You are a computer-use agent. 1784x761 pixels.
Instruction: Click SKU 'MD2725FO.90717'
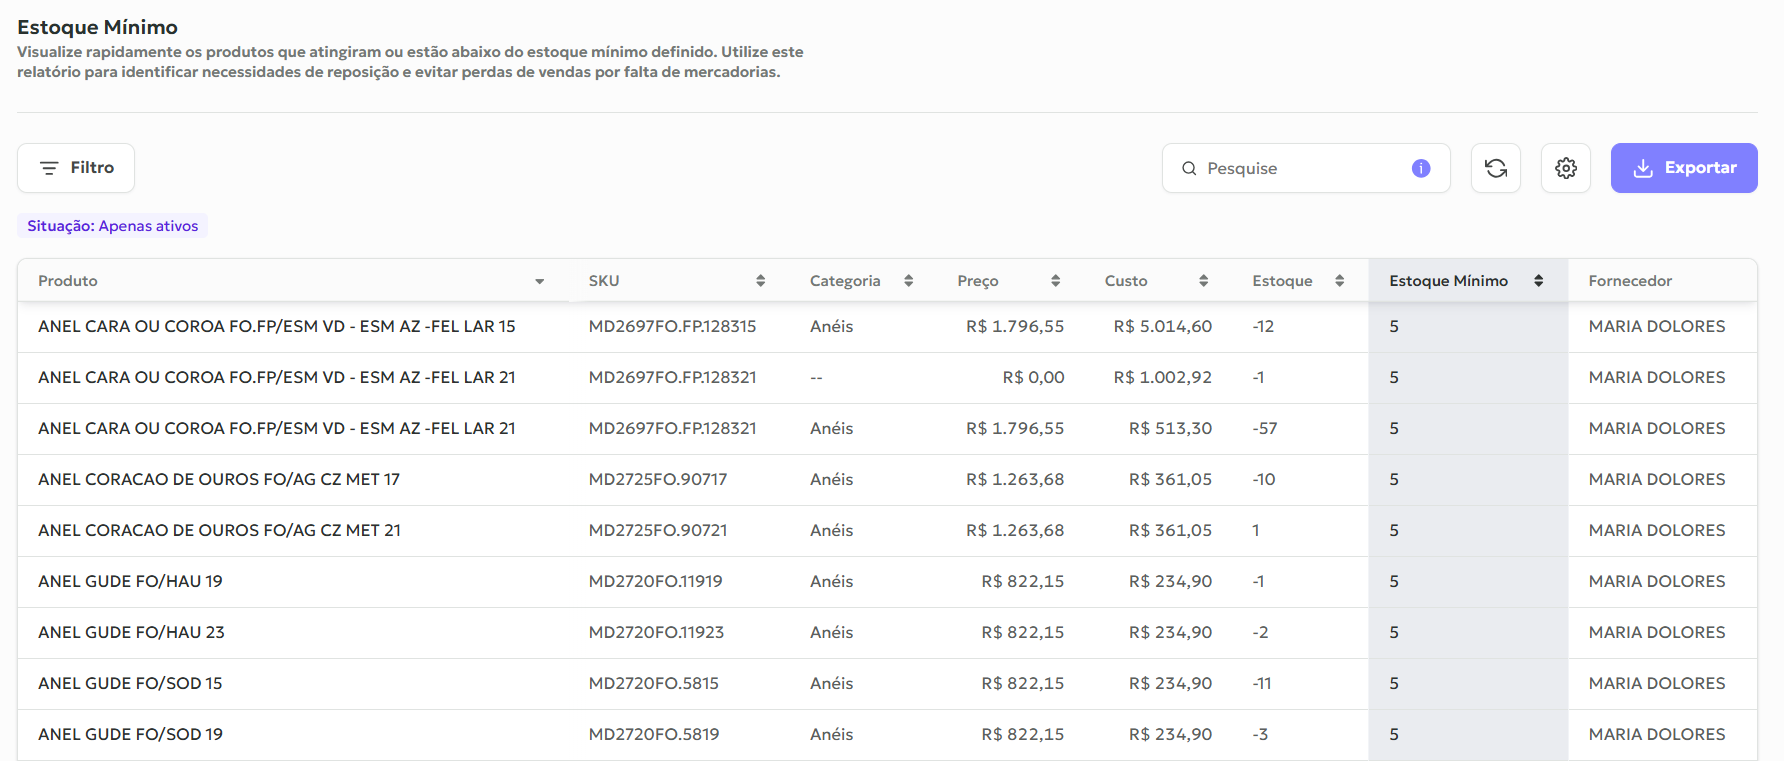pyautogui.click(x=658, y=479)
